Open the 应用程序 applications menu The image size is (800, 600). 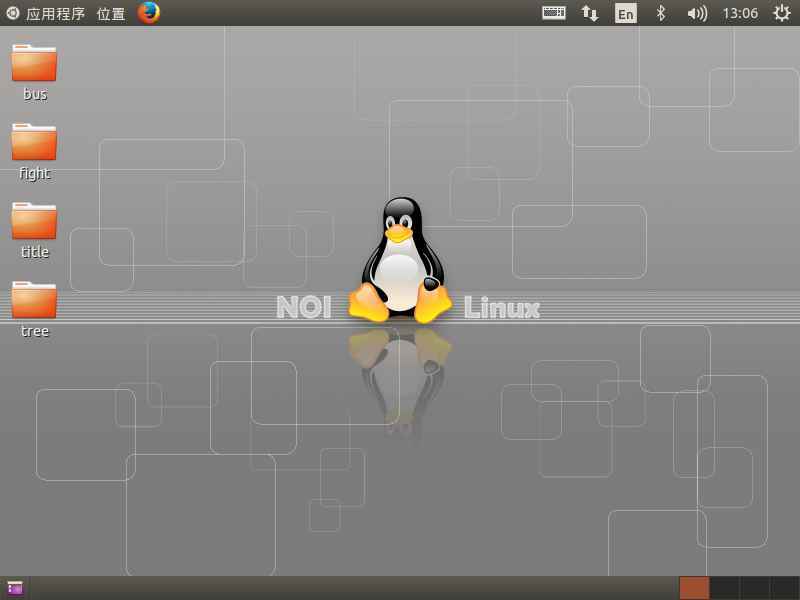tap(45, 13)
